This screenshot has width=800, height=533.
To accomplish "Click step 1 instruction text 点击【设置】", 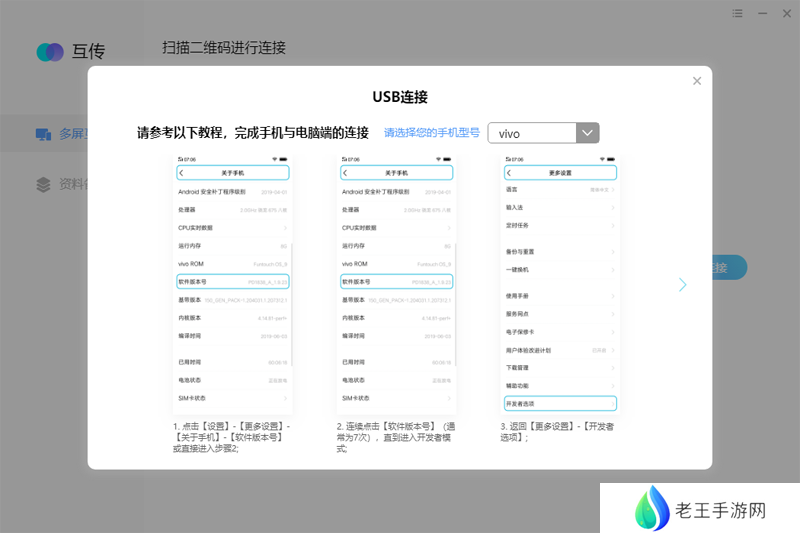I will (233, 437).
